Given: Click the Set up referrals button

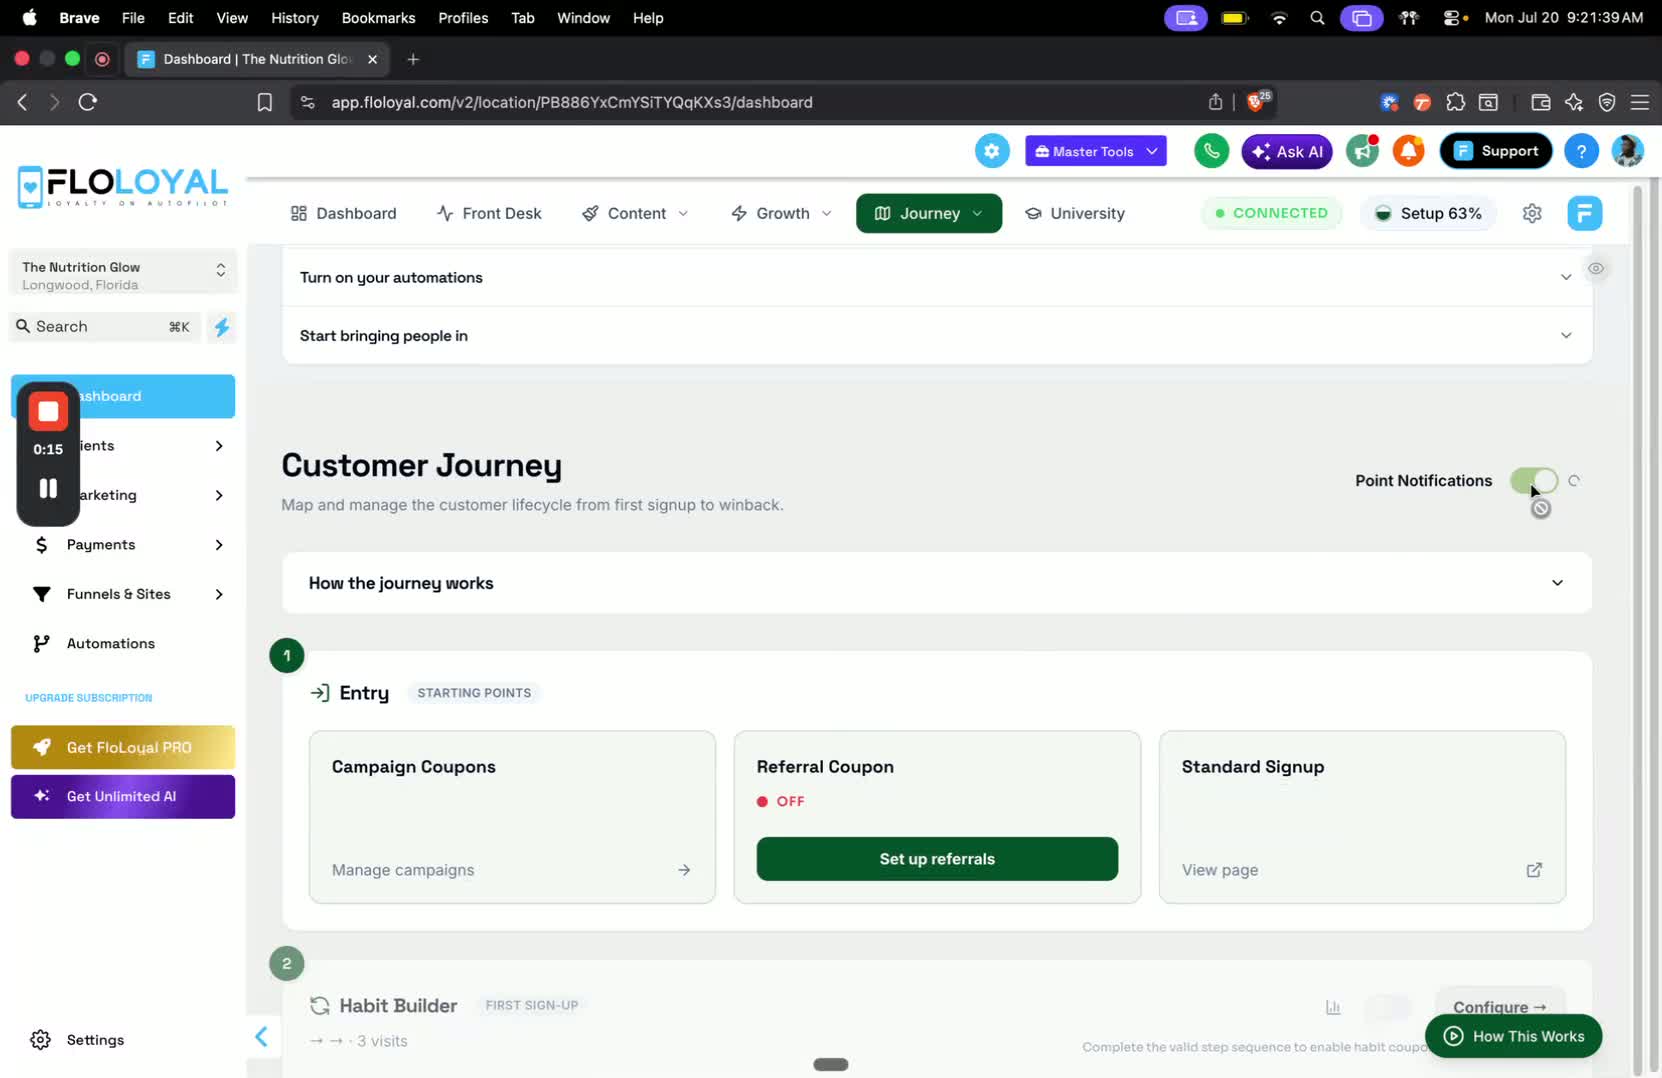Looking at the screenshot, I should click(x=937, y=859).
